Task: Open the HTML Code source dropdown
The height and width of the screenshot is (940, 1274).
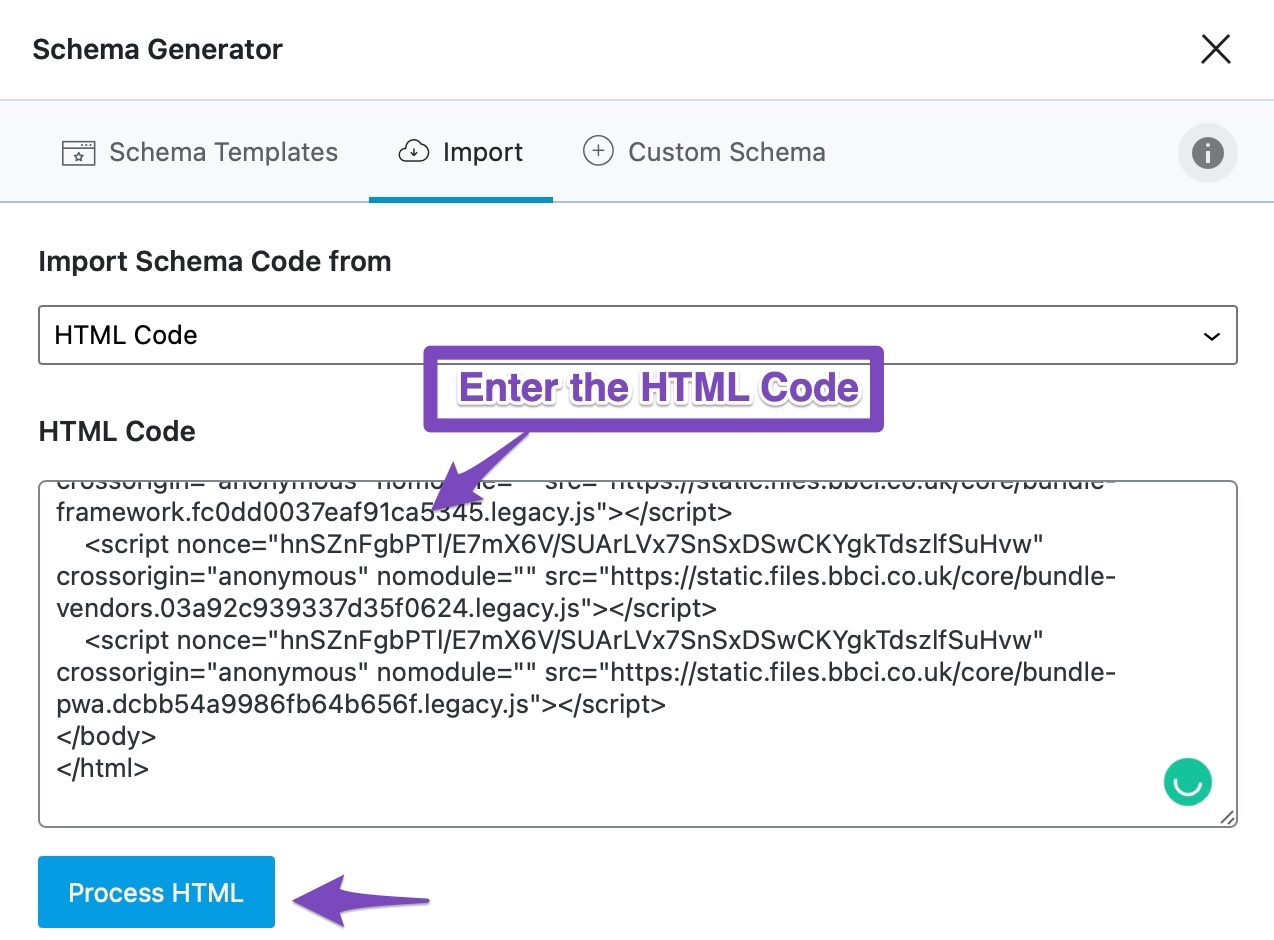Action: click(x=638, y=335)
